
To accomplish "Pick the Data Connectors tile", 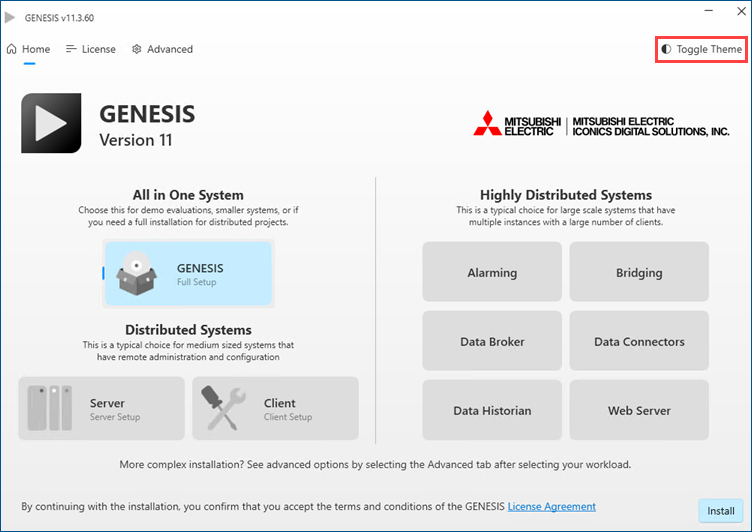I will (639, 341).
